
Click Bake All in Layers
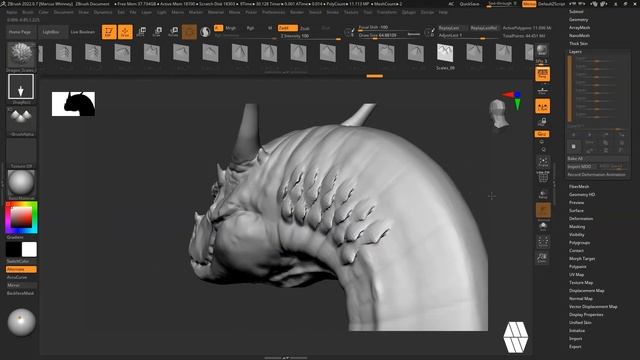click(598, 158)
